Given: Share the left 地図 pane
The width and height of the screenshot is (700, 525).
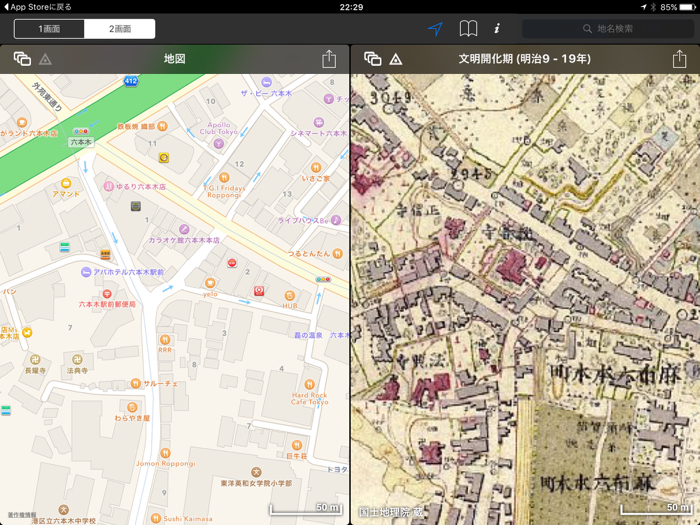Looking at the screenshot, I should tap(329, 59).
